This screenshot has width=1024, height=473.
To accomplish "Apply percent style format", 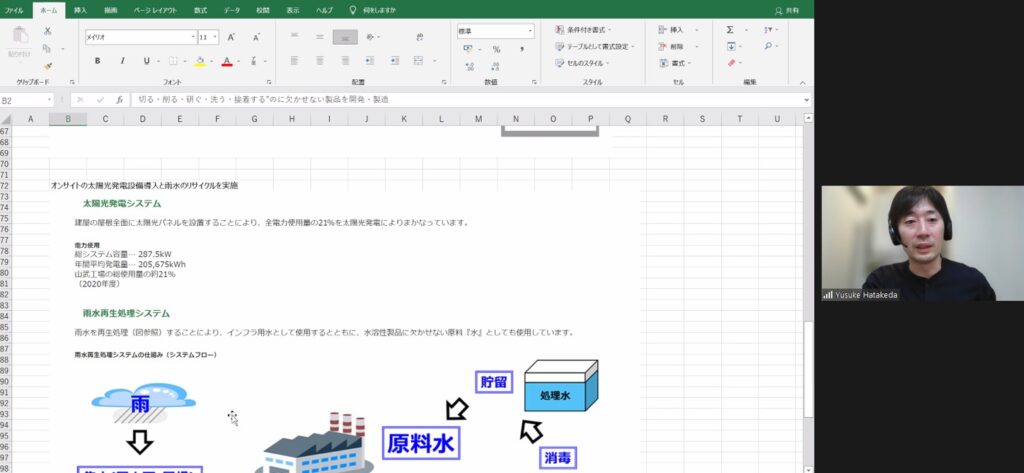I will [x=496, y=49].
